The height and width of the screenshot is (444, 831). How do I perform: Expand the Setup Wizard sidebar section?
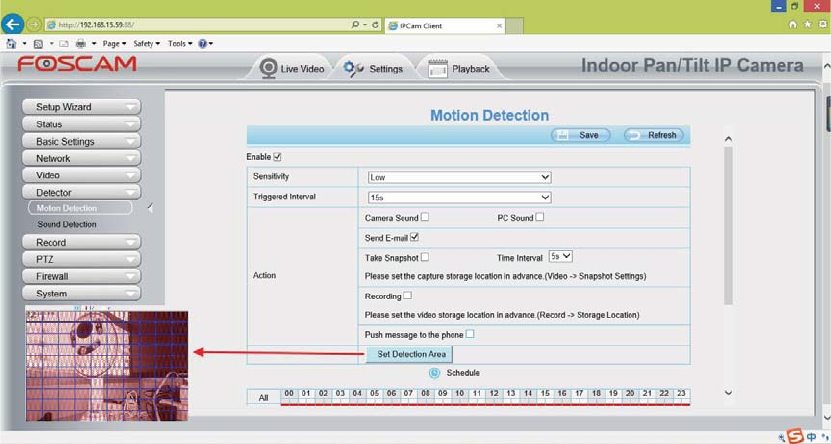81,106
